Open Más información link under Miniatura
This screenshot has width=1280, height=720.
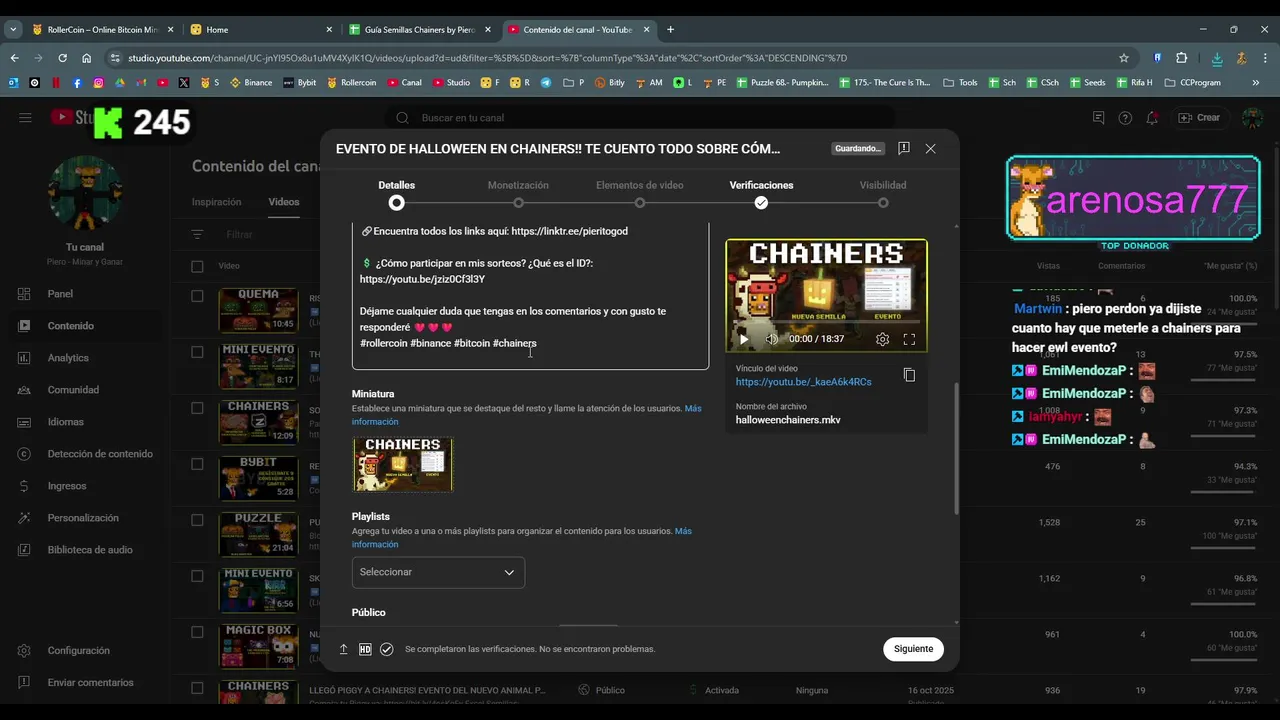(x=526, y=415)
